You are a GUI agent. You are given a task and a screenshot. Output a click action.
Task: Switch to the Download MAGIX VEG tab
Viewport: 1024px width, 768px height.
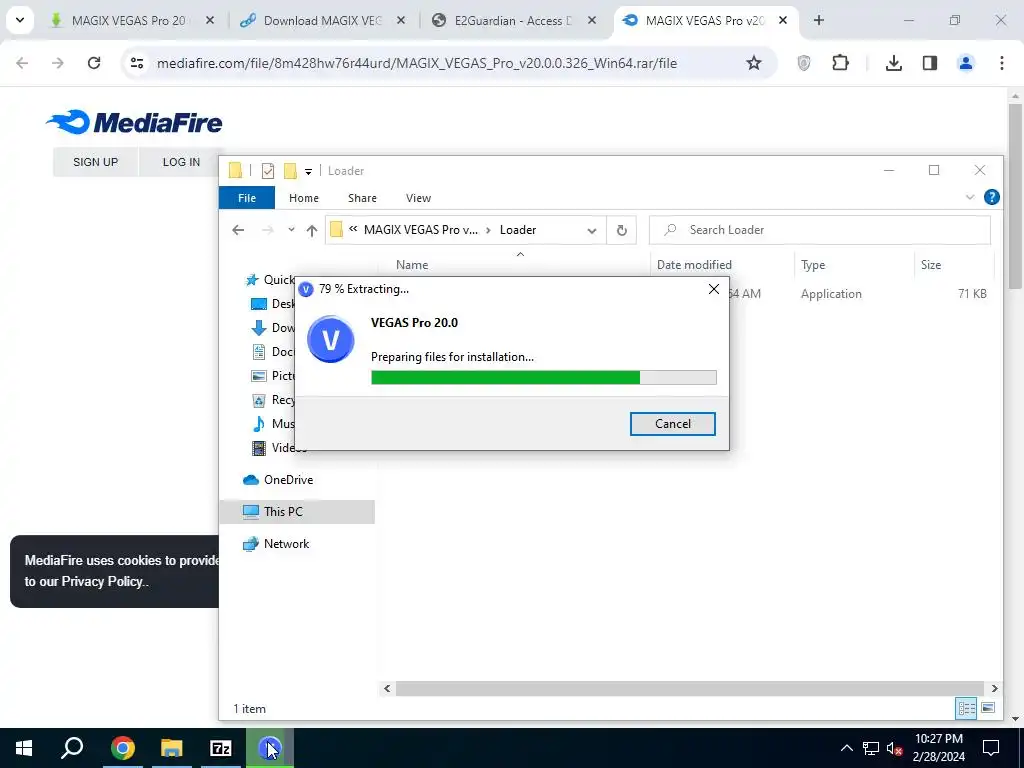[322, 21]
